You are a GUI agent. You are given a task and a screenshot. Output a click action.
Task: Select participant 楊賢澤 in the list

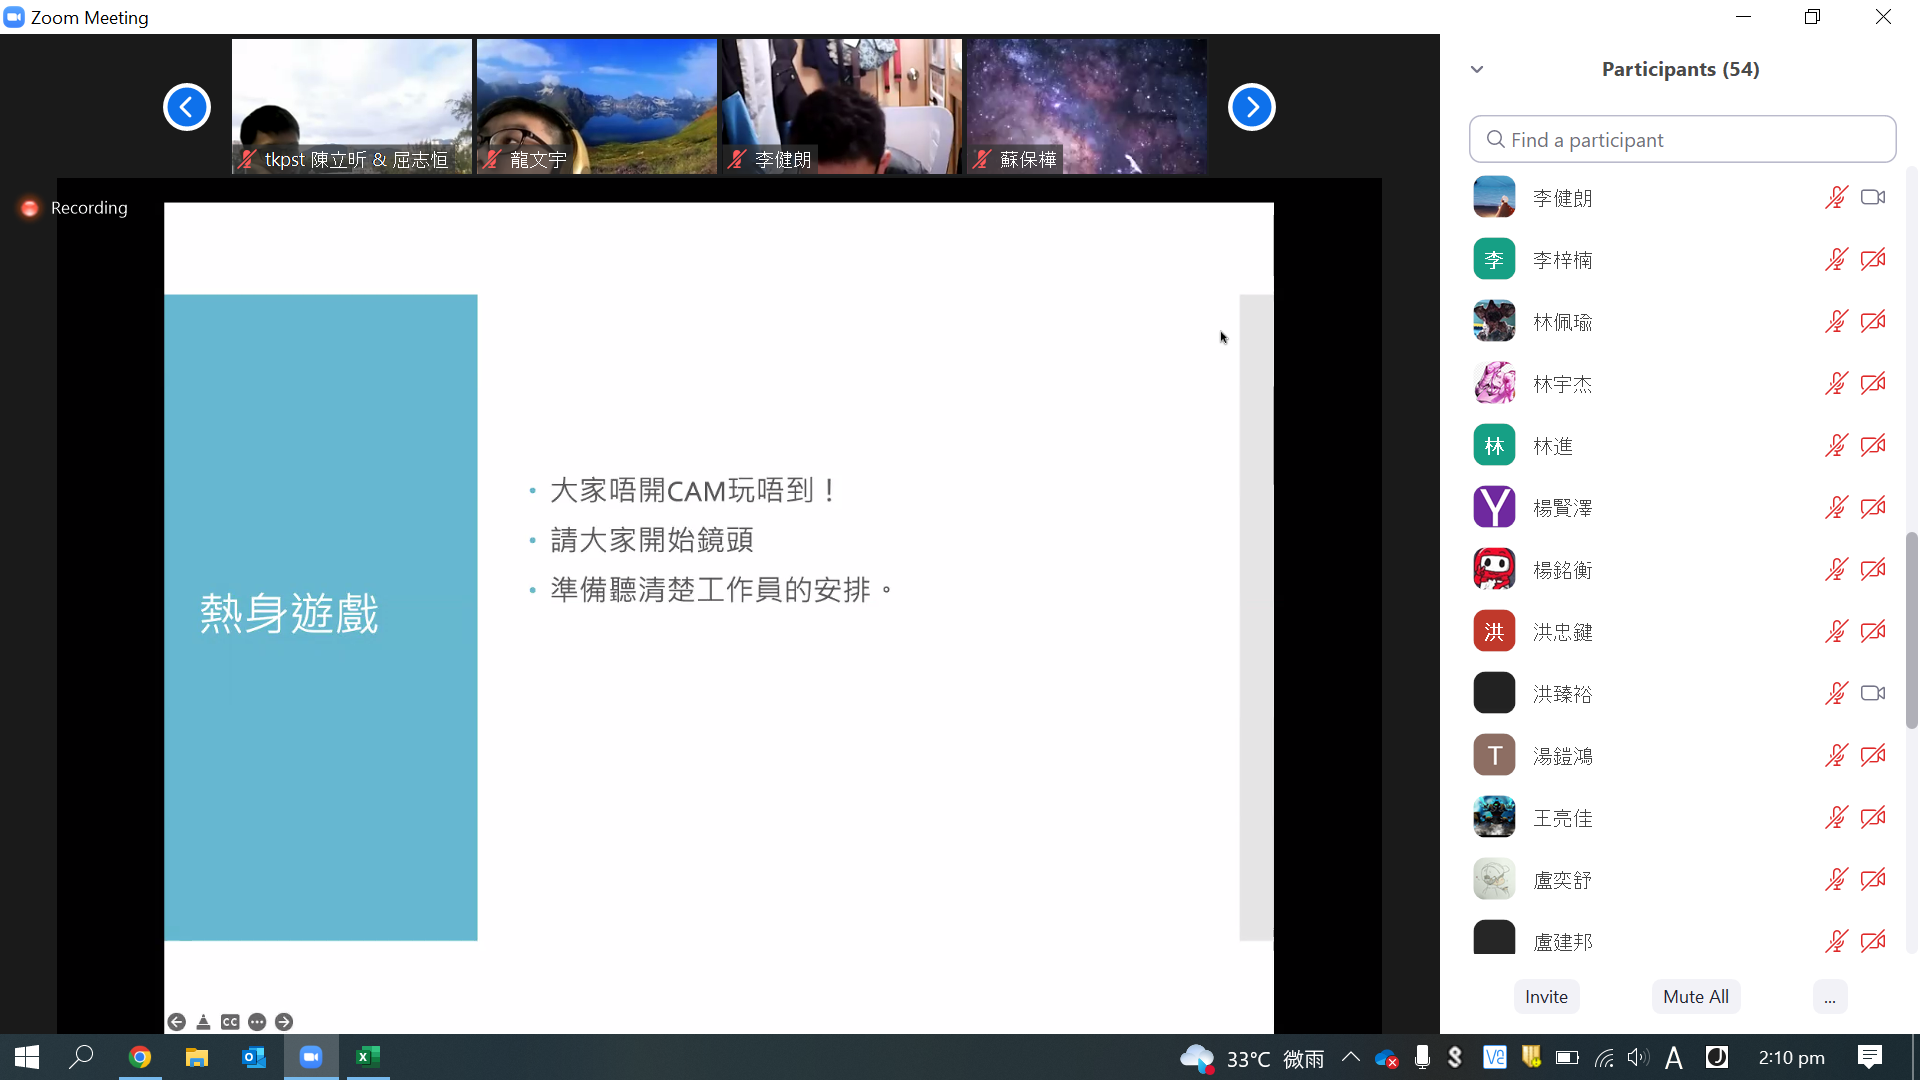point(1562,508)
